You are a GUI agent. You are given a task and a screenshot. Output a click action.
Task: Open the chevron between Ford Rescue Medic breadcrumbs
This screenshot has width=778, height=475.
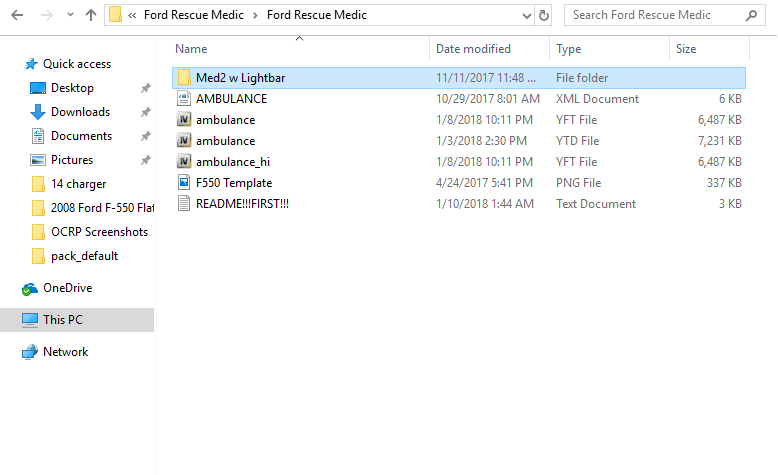[x=255, y=15]
